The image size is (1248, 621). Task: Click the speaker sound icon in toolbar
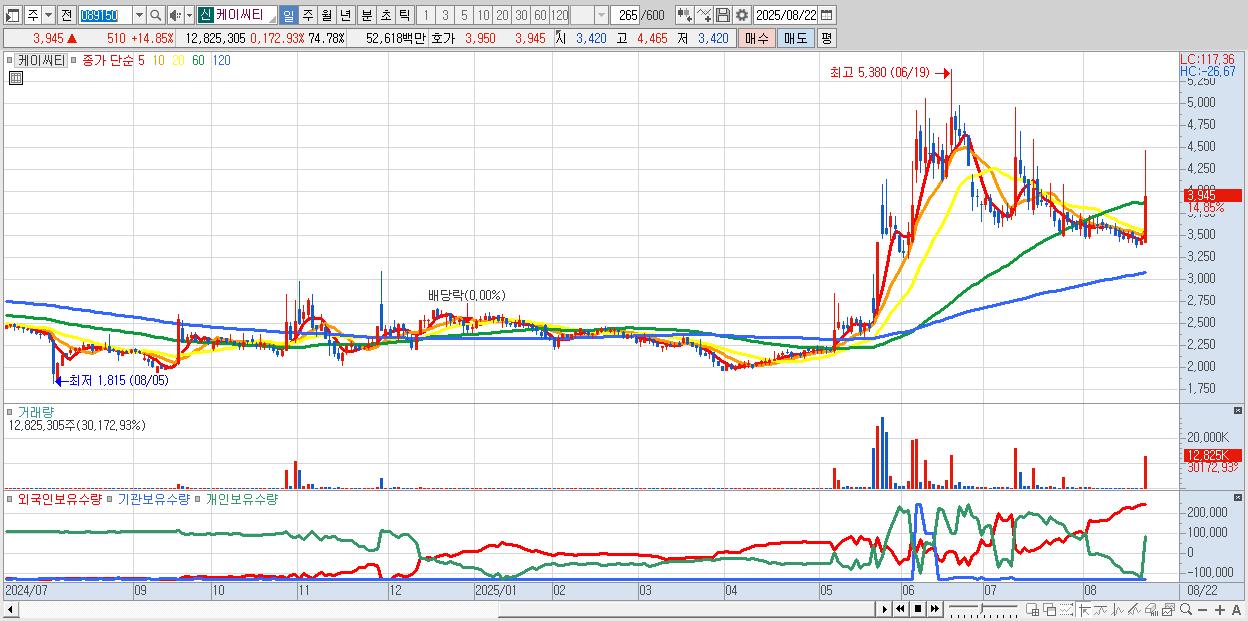(x=175, y=15)
